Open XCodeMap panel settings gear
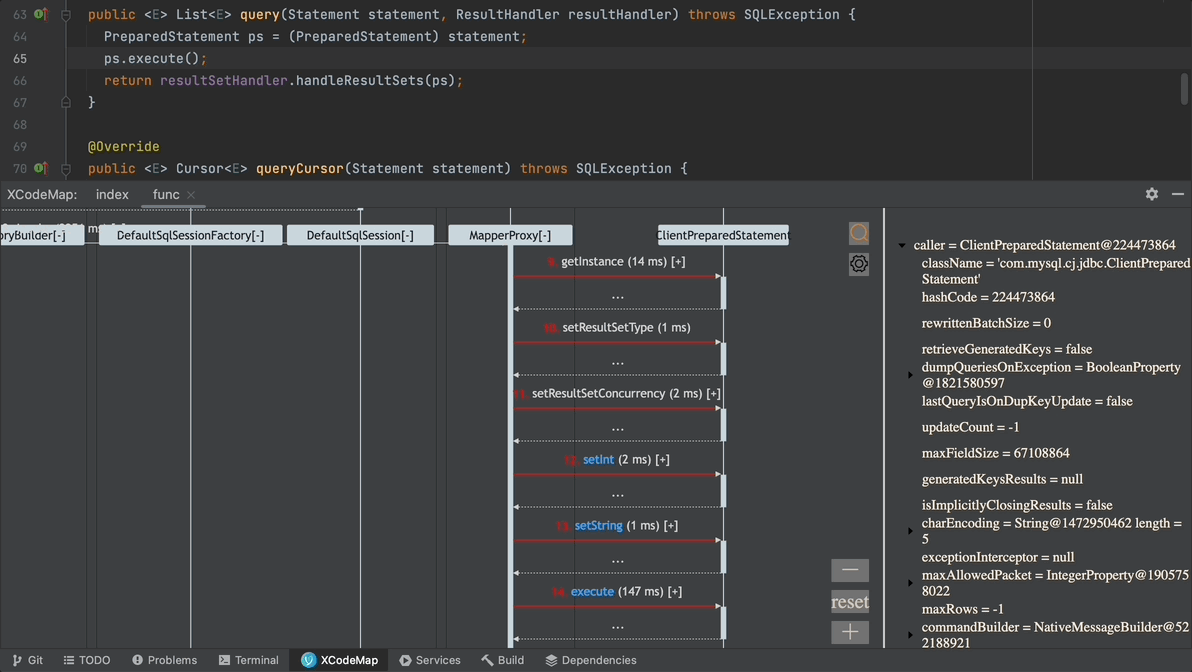This screenshot has width=1192, height=672. [x=1152, y=195]
